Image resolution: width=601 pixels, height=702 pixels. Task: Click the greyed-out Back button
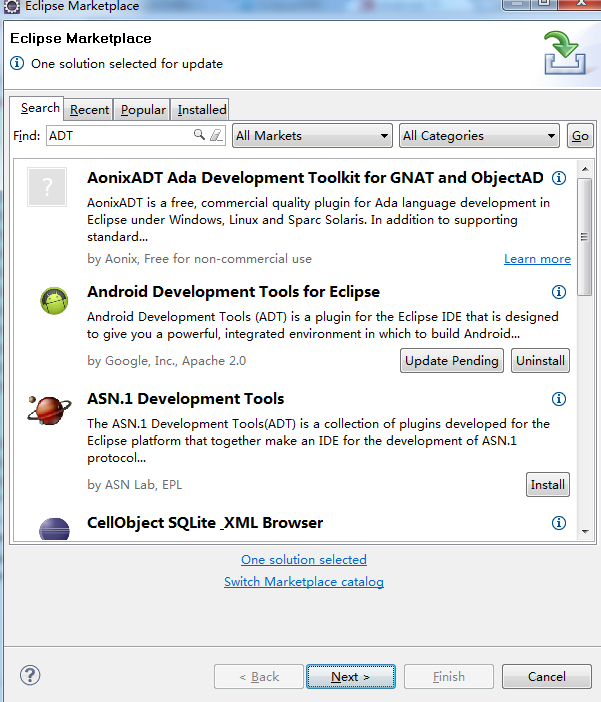point(259,676)
